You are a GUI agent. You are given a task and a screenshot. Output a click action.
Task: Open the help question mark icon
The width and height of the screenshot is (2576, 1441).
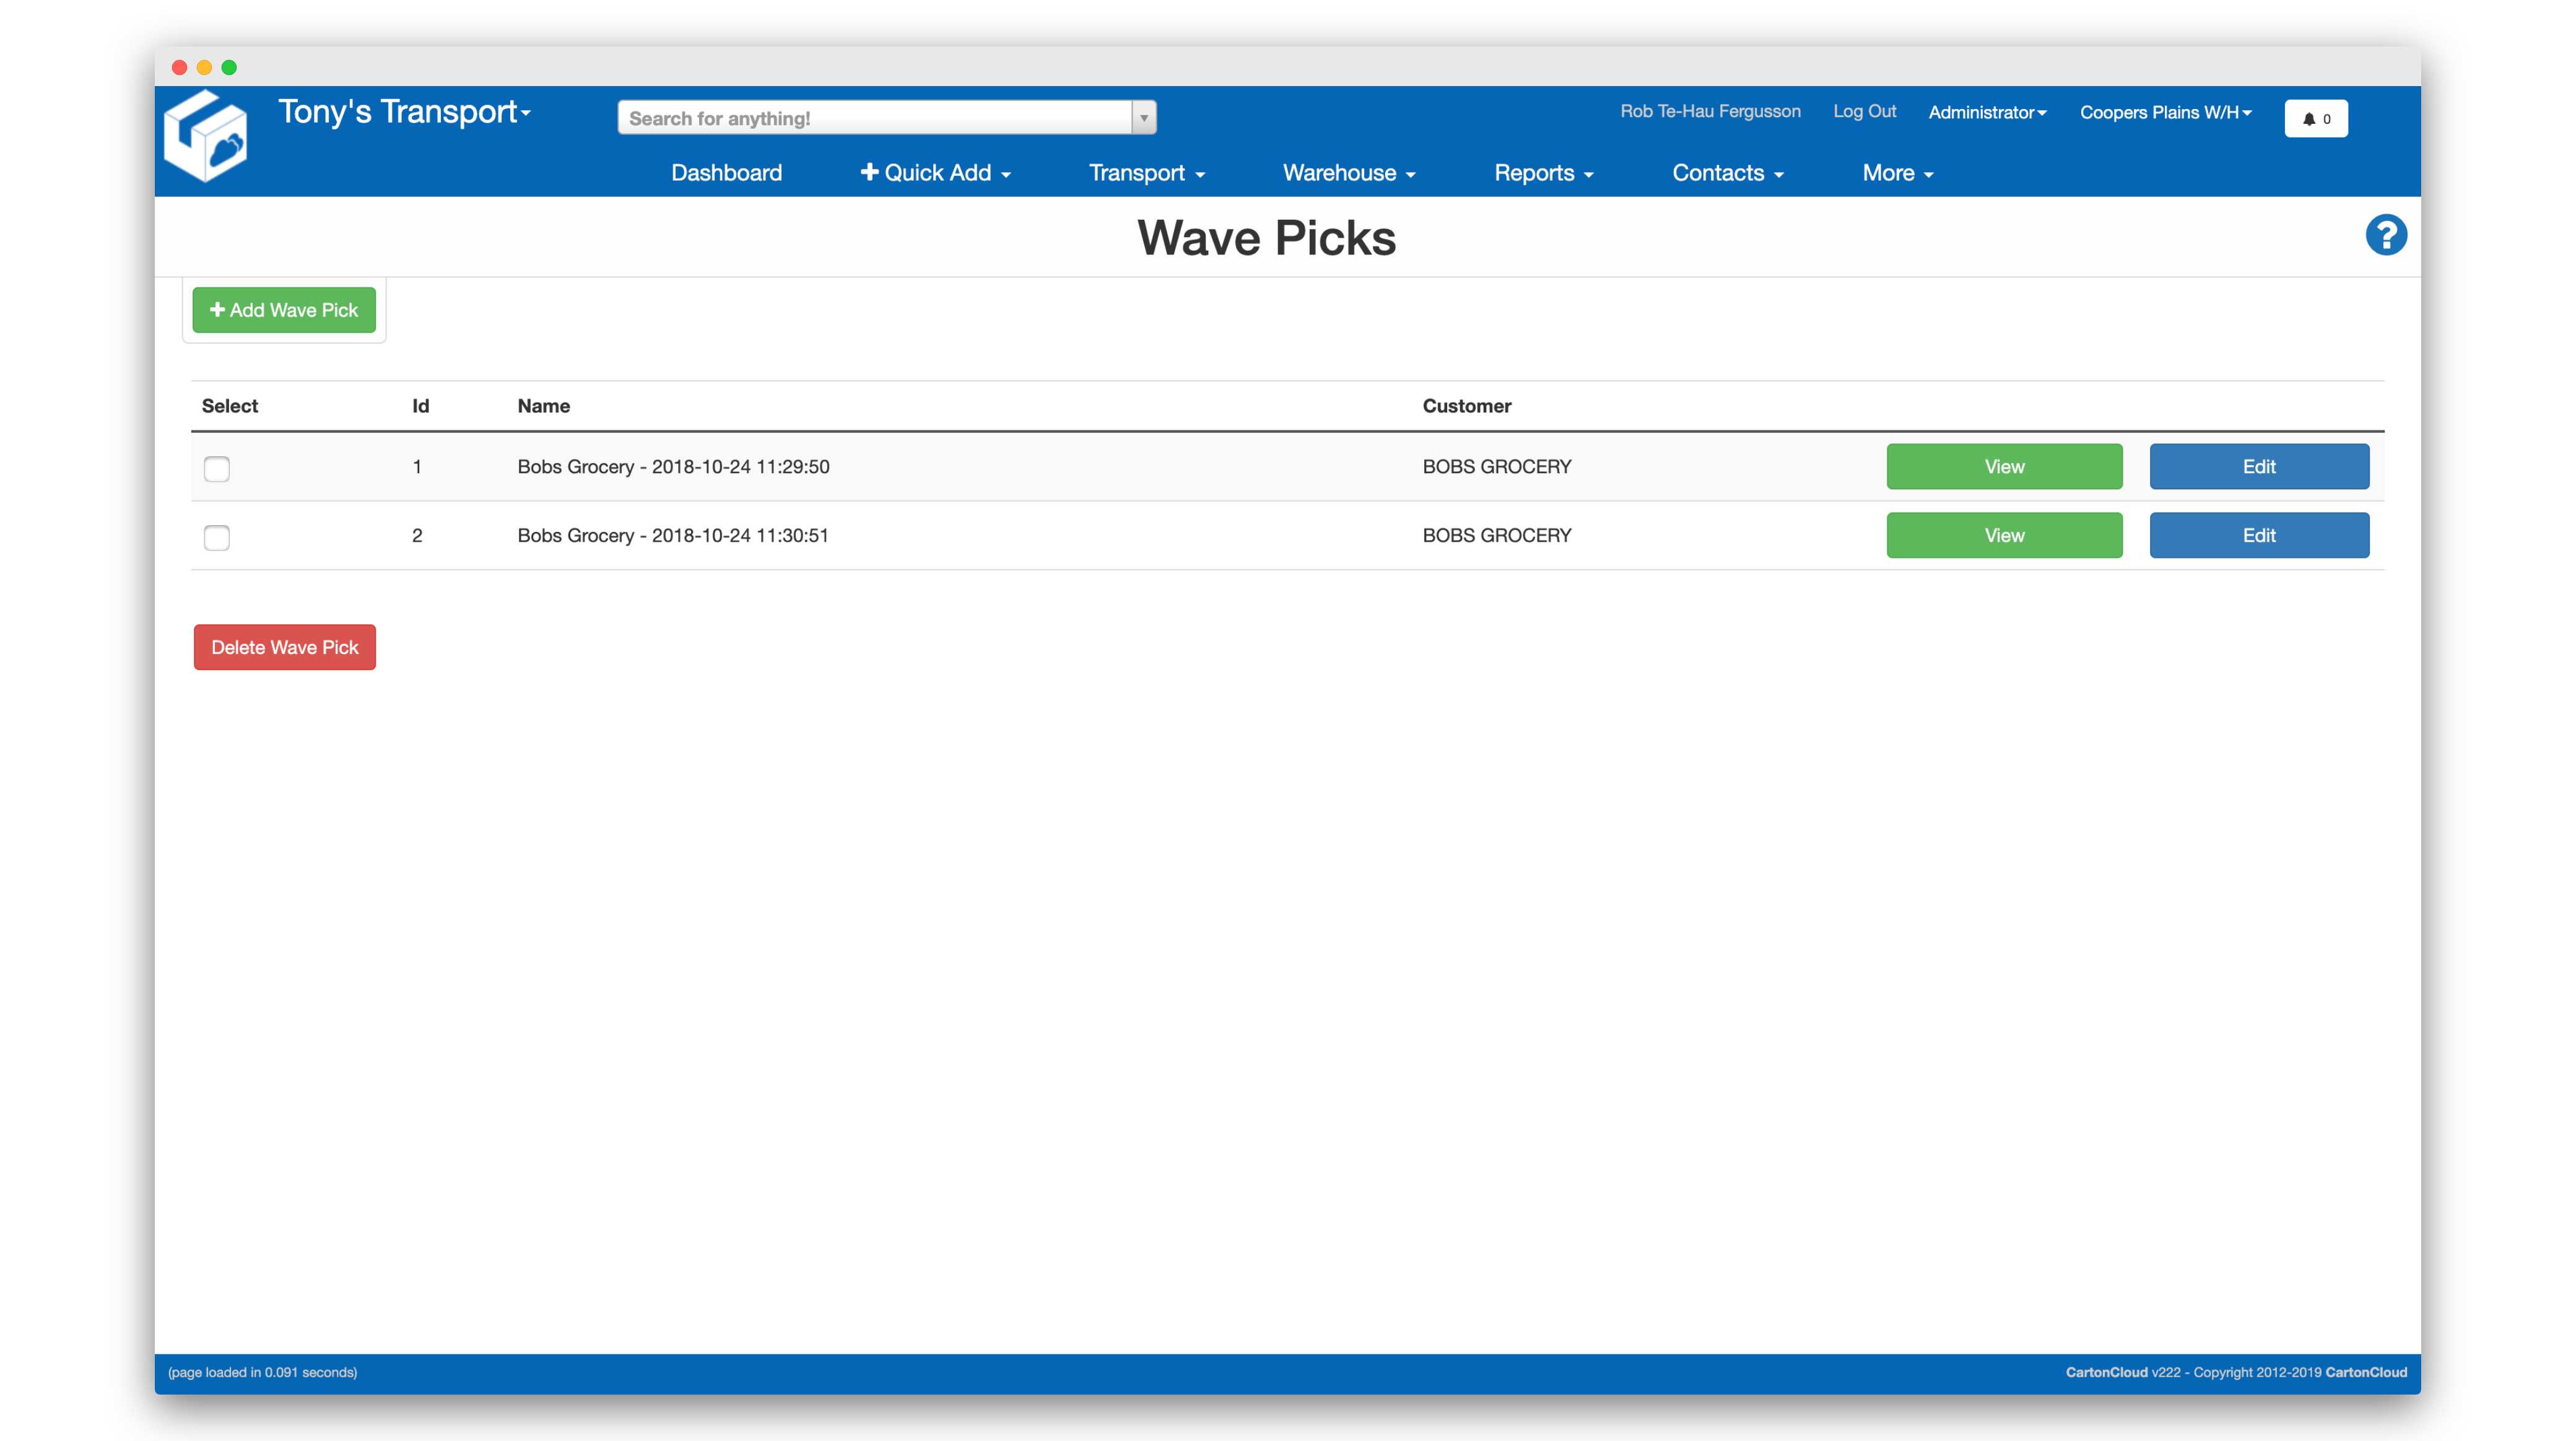2386,234
